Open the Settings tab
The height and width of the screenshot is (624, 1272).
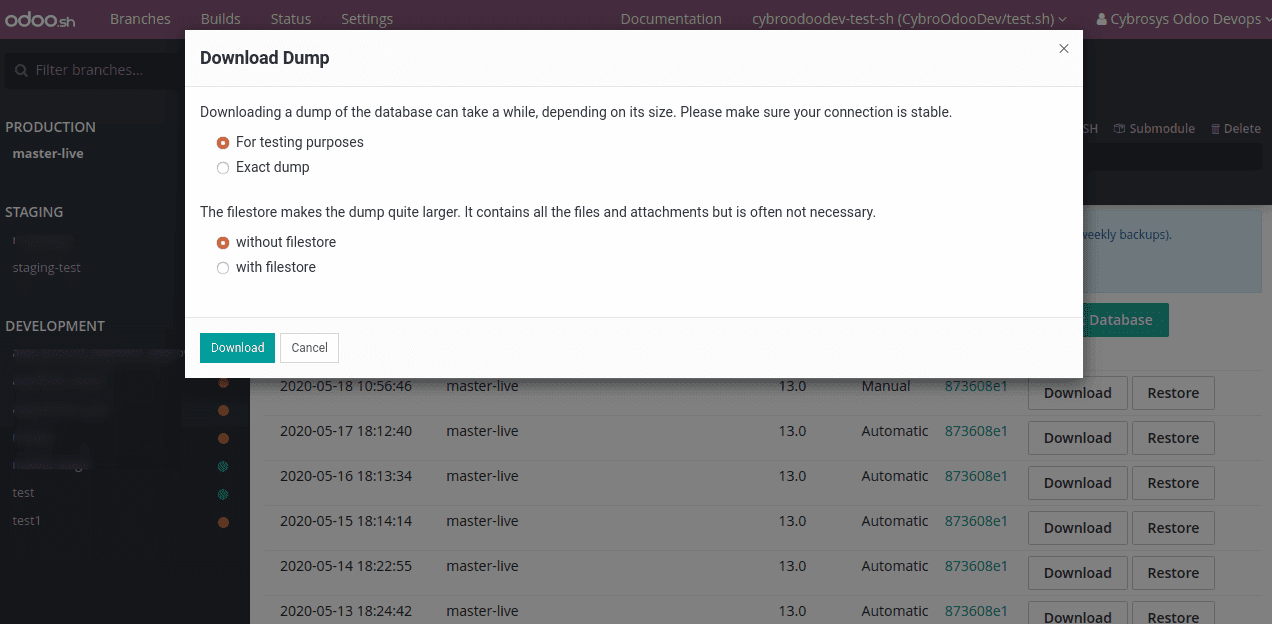pyautogui.click(x=367, y=19)
